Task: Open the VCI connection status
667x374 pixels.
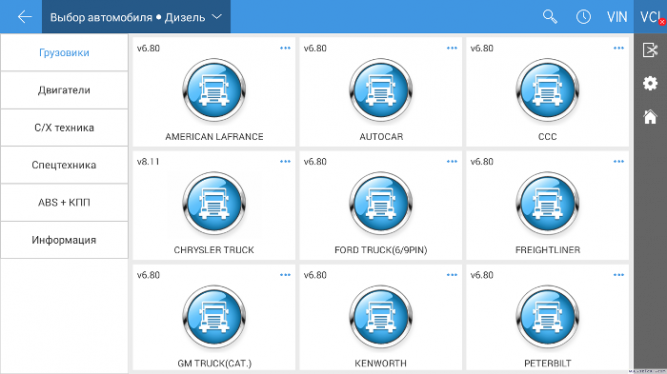Action: pyautogui.click(x=650, y=17)
